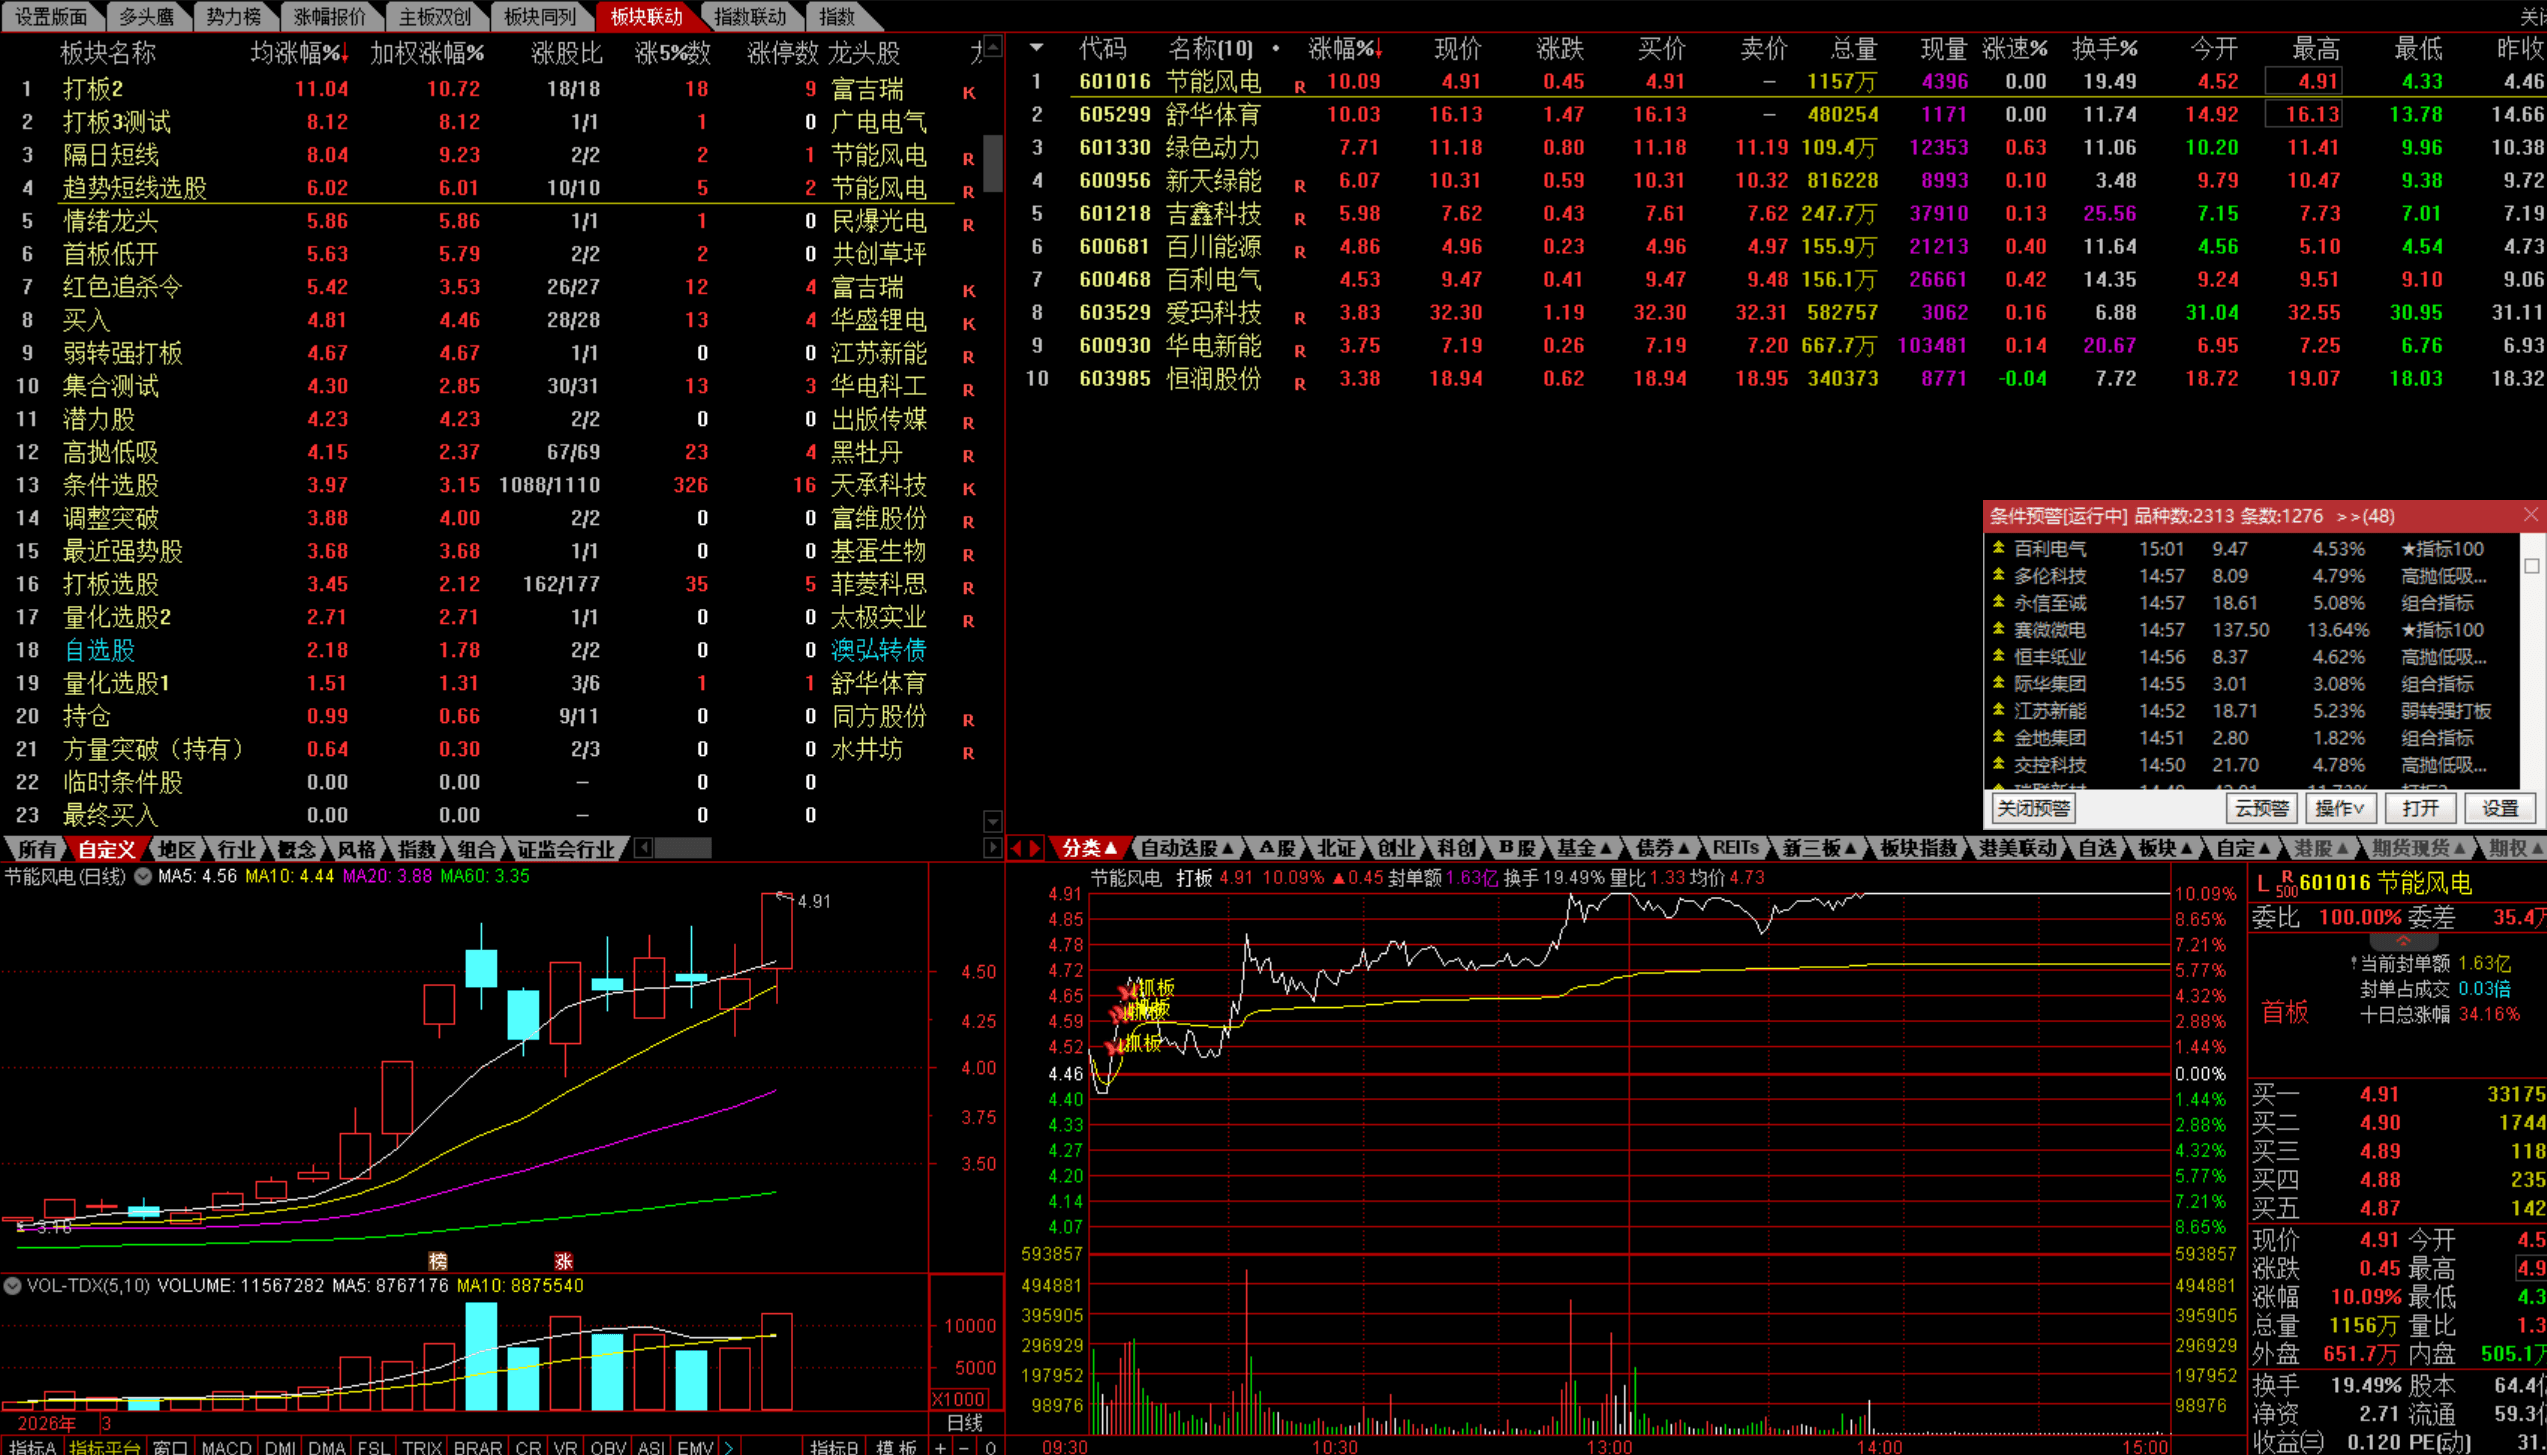Click the 涨 marker on the daily chart
Screen dimensions: 2547x1455
[563, 1261]
